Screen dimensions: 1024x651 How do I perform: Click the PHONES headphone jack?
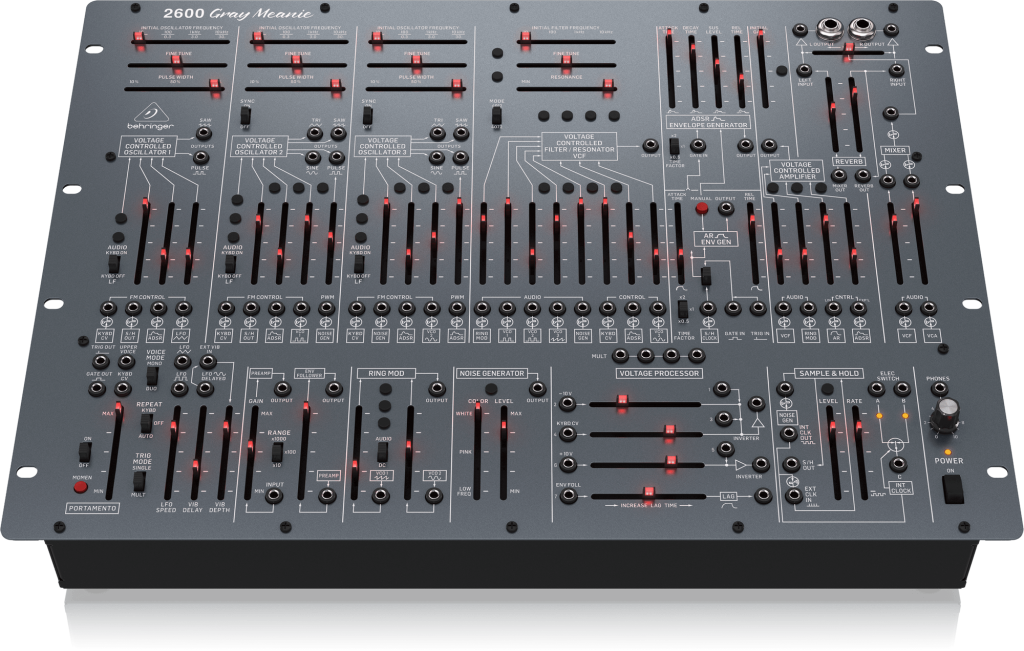click(x=938, y=388)
